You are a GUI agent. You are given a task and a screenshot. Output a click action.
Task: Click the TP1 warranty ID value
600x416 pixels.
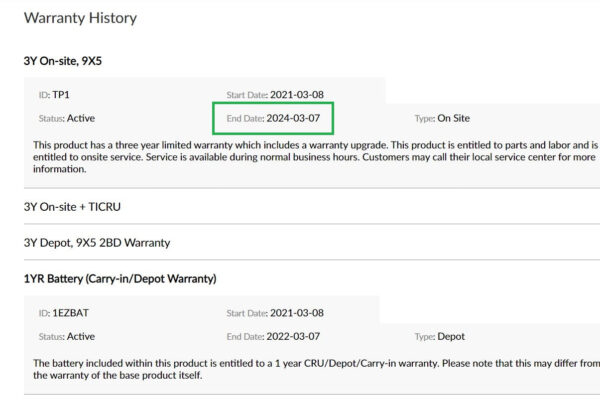tap(61, 95)
